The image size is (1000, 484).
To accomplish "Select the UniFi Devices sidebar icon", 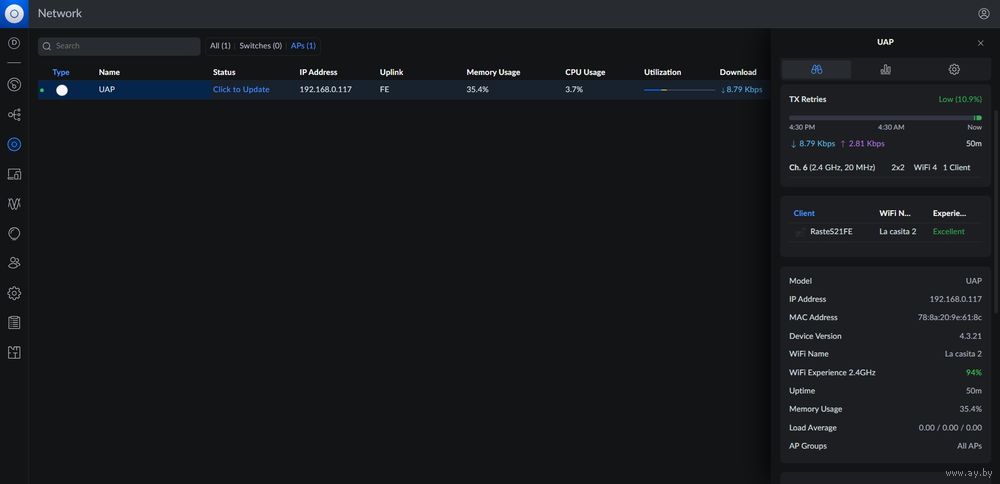I will coord(14,144).
